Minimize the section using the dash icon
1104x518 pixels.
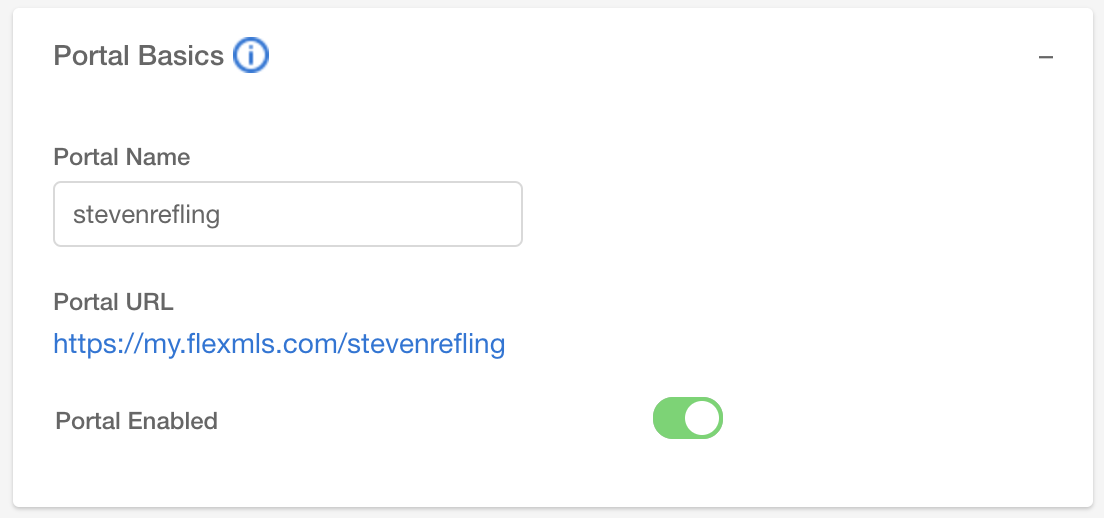click(1046, 57)
